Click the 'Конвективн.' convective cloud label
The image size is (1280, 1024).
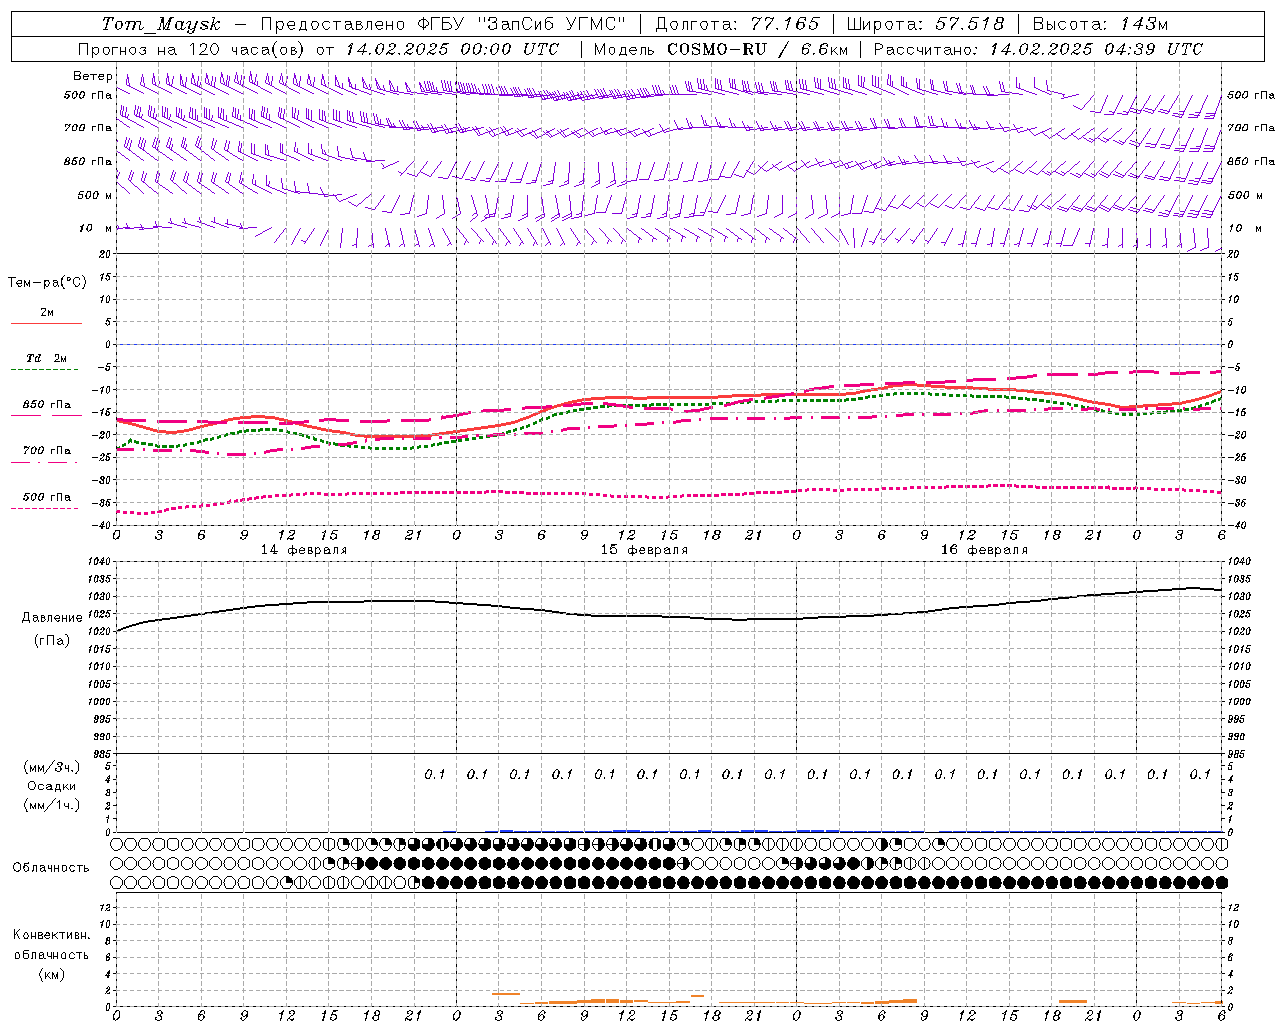[51, 935]
